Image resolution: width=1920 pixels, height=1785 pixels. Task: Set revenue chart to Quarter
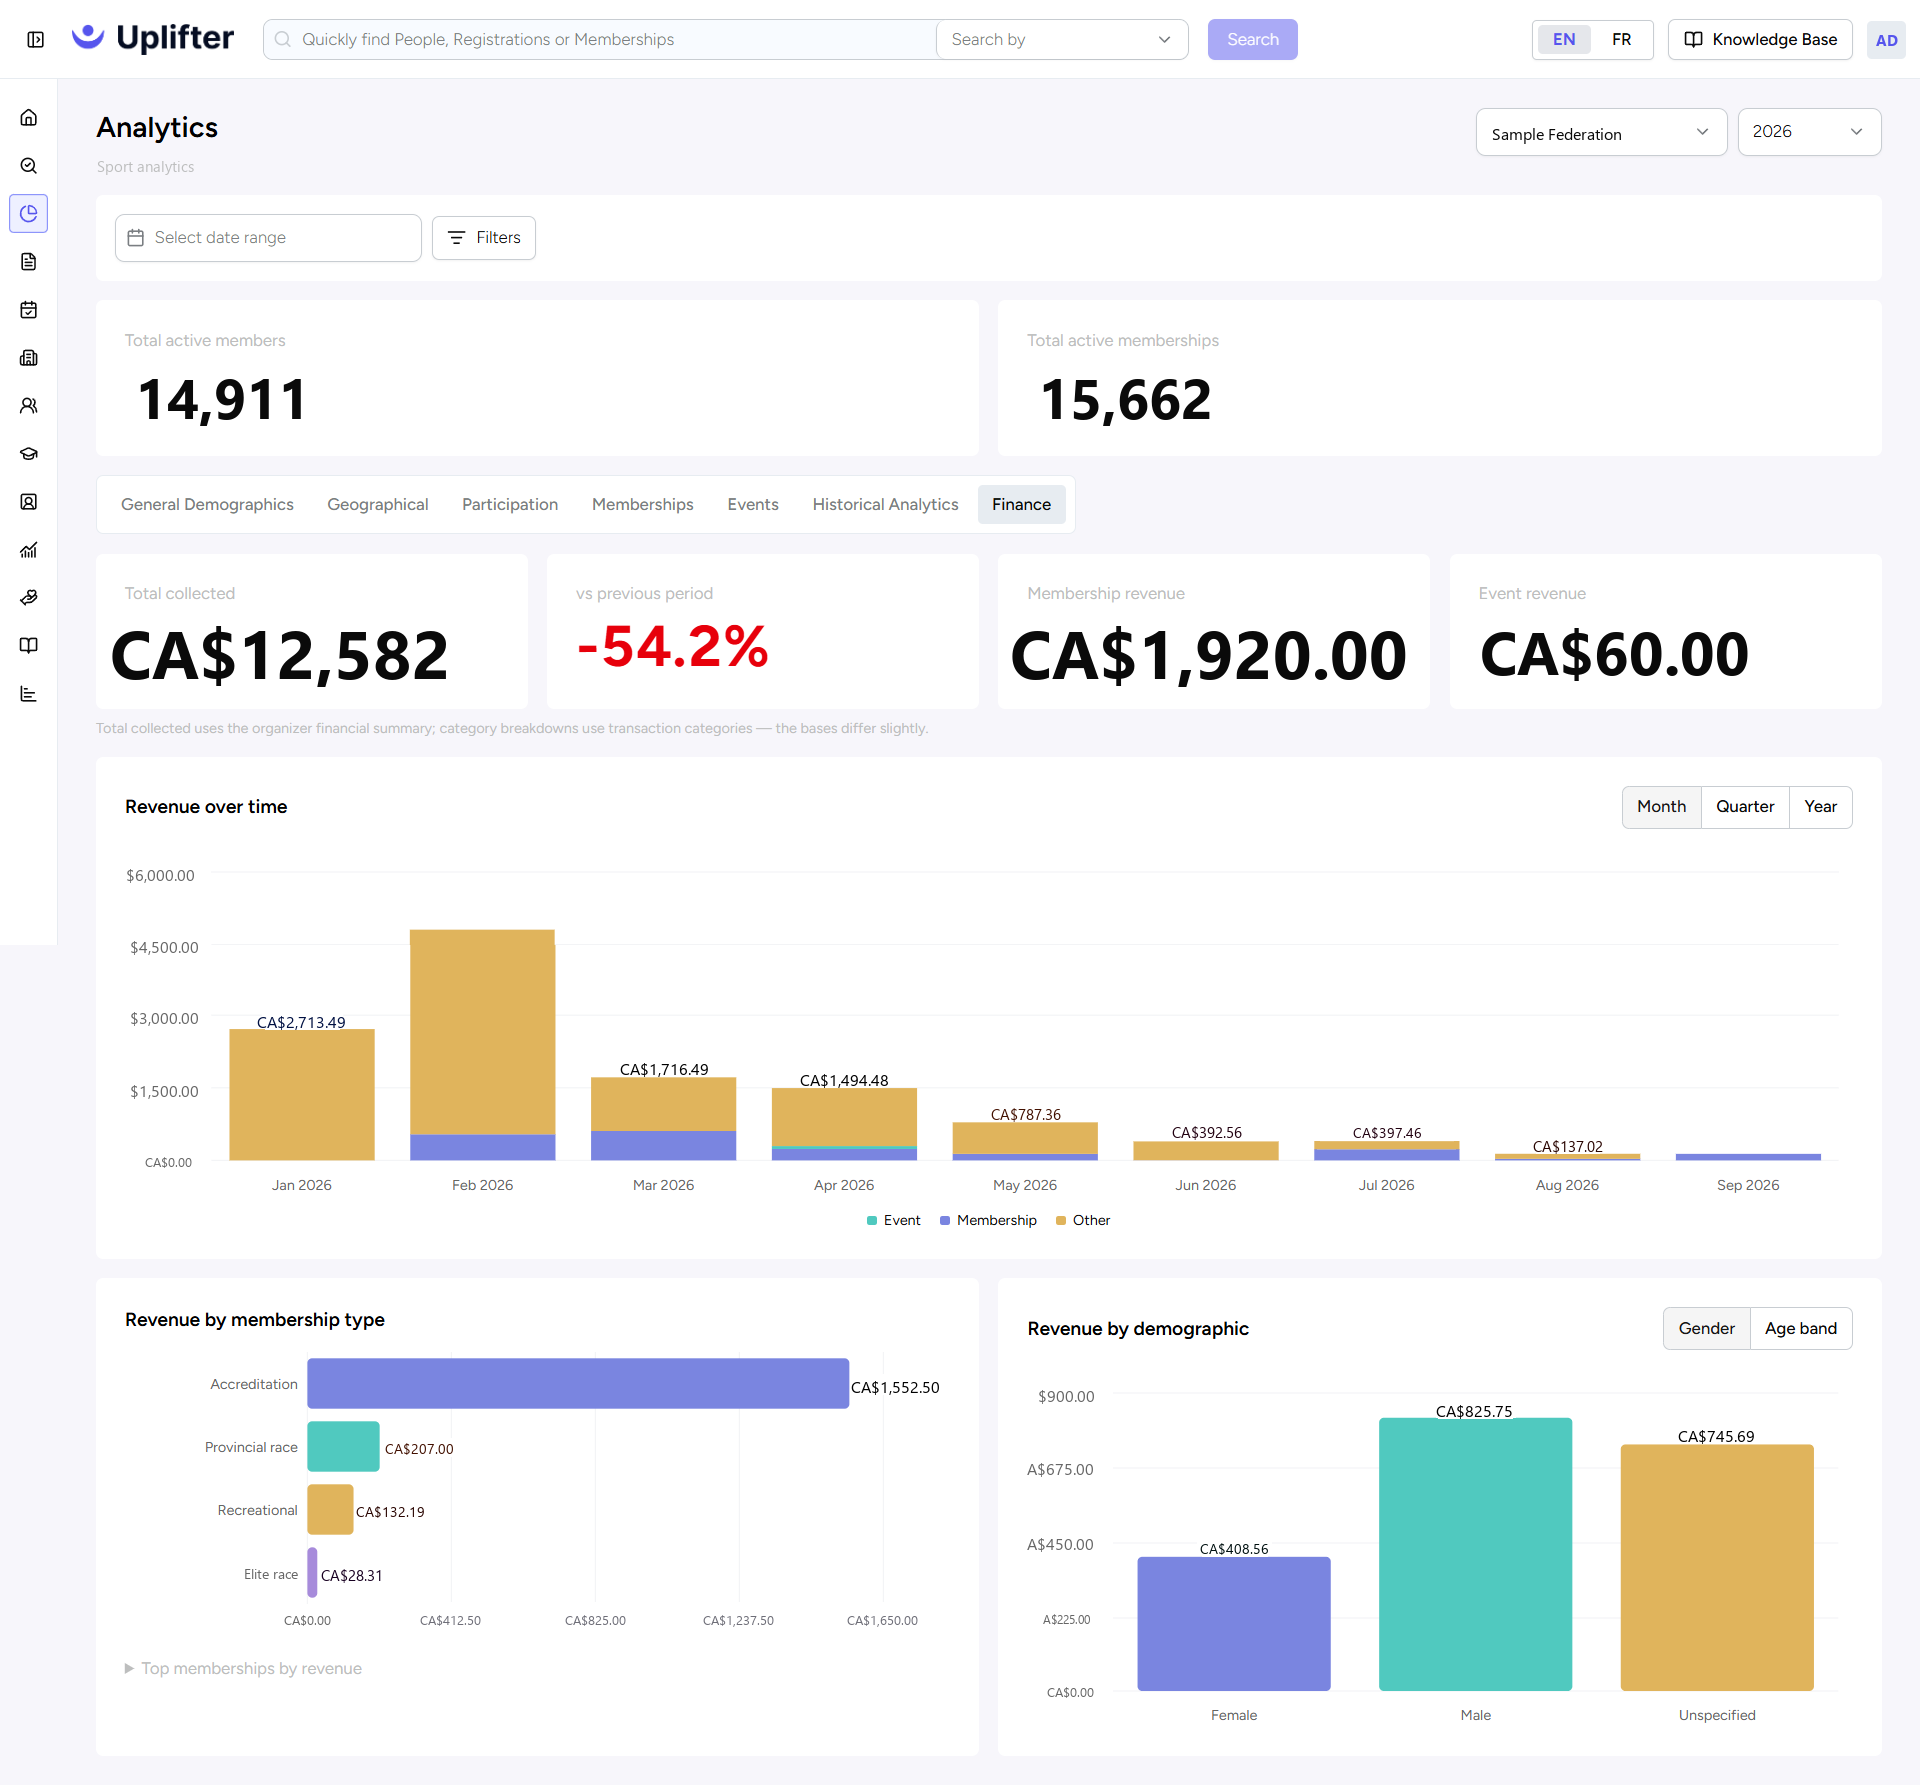(1745, 807)
